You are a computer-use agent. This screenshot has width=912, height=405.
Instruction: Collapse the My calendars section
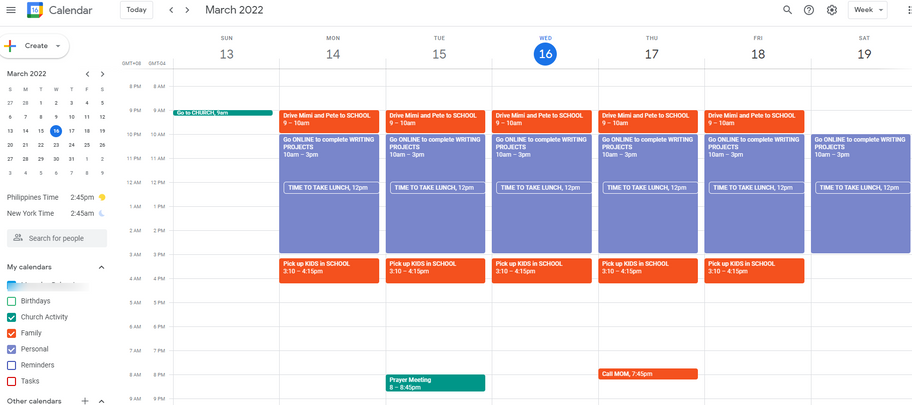[101, 267]
